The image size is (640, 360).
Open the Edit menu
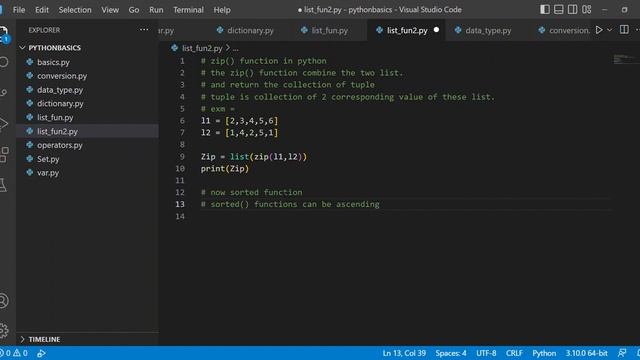tap(42, 10)
